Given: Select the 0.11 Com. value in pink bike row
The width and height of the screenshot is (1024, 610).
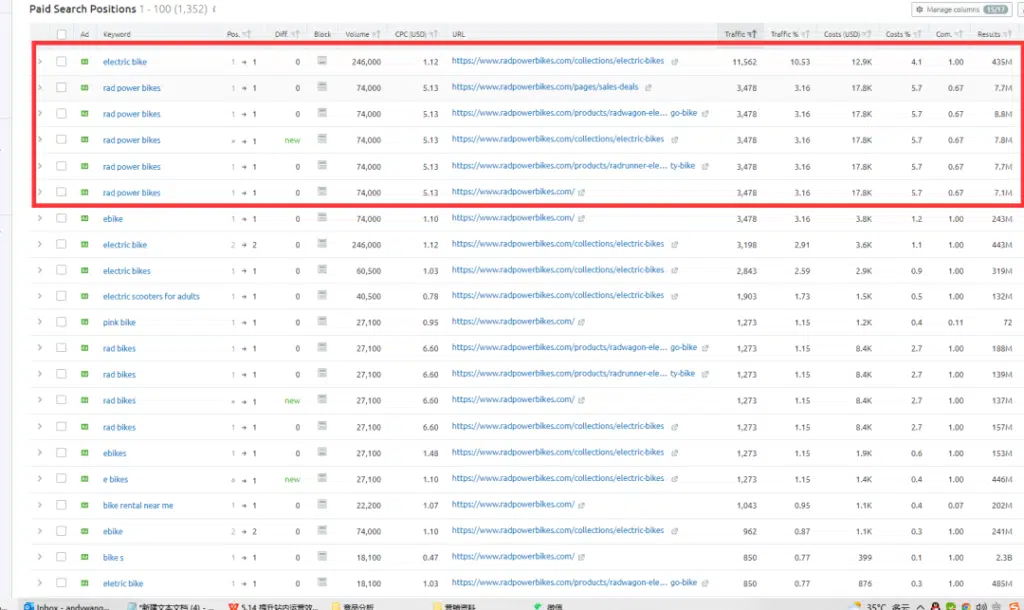Looking at the screenshot, I should coord(955,323).
